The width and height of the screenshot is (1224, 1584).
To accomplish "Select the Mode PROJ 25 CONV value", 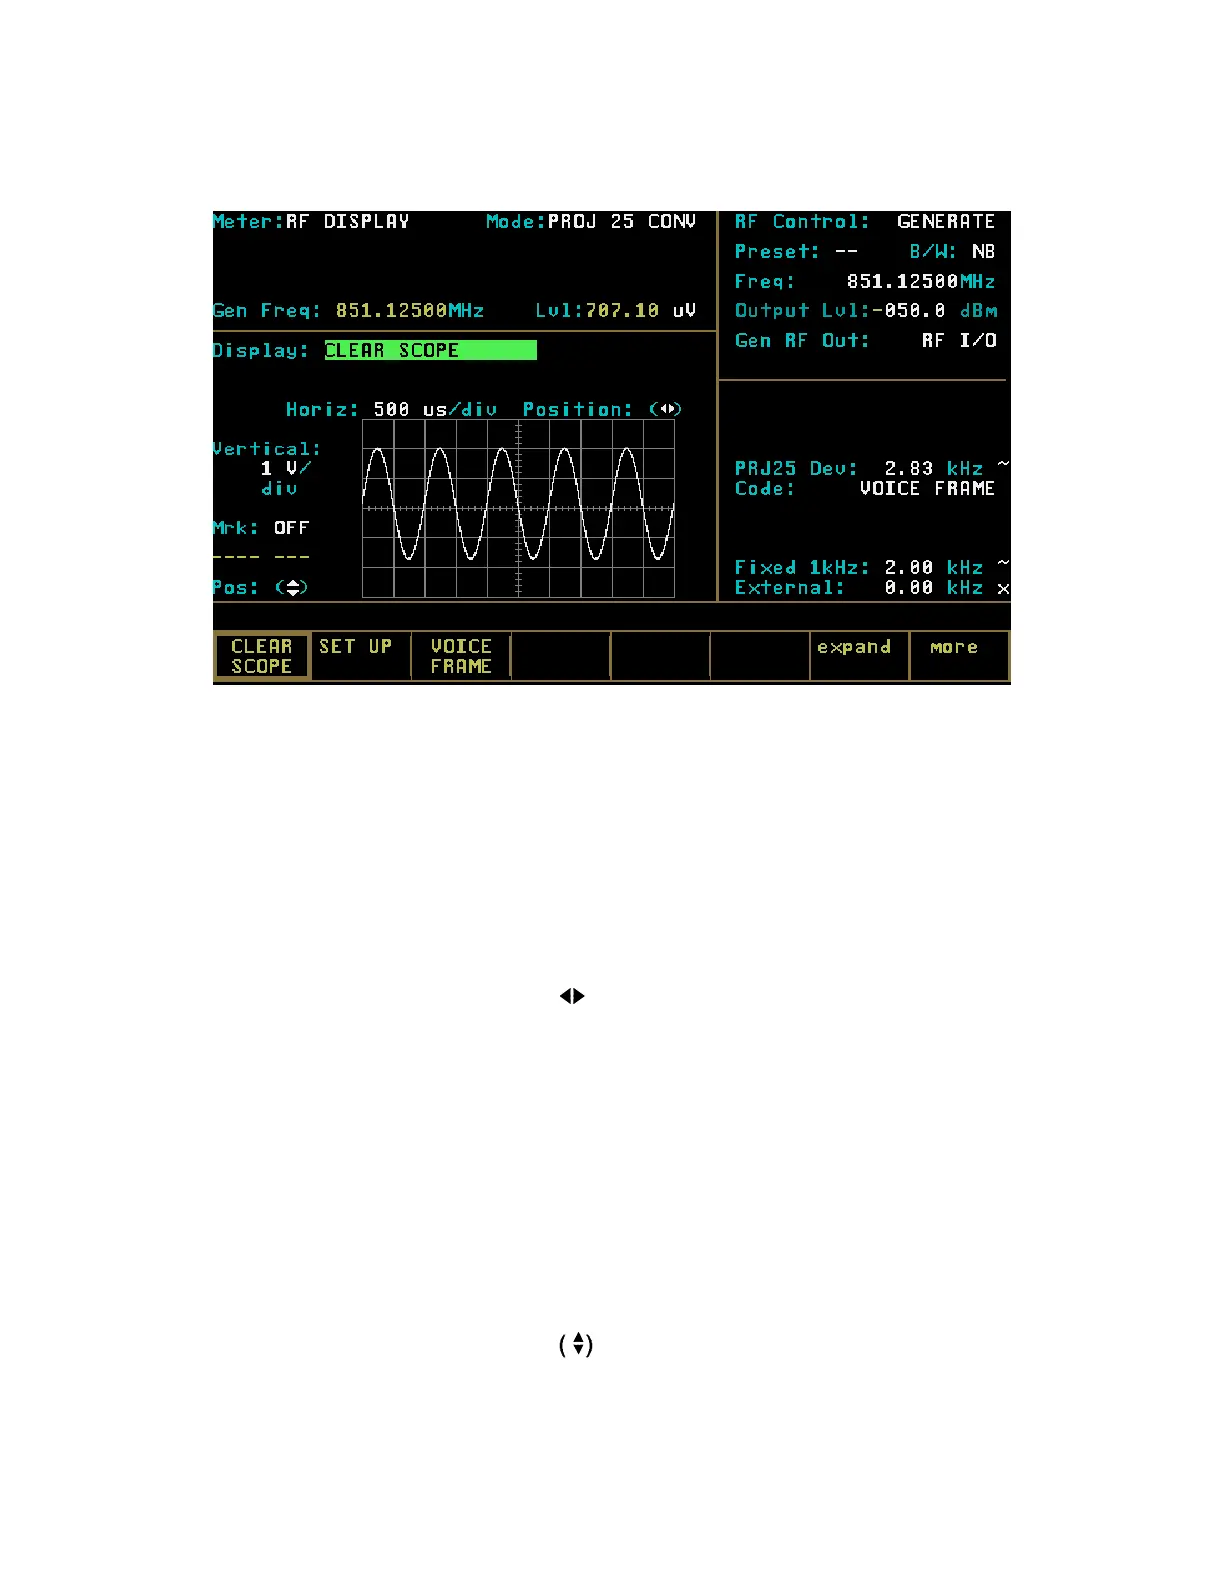I will [621, 221].
